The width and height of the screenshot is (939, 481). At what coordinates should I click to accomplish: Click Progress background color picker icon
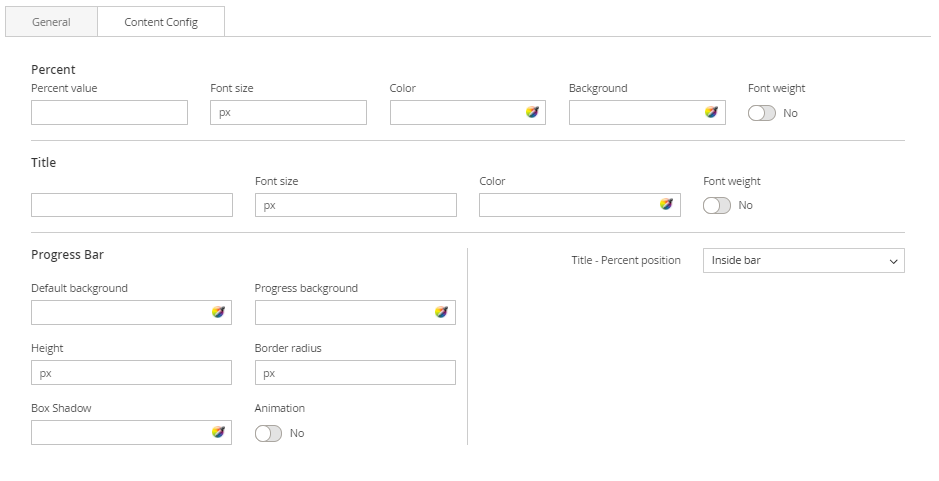[441, 313]
